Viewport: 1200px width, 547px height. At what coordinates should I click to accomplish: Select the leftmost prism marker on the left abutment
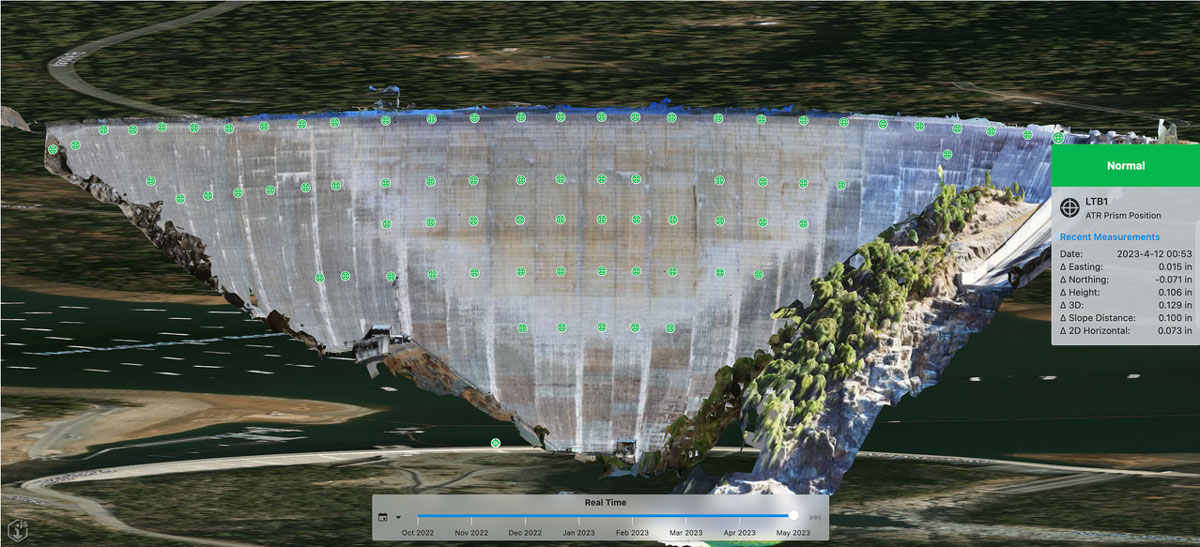click(53, 150)
